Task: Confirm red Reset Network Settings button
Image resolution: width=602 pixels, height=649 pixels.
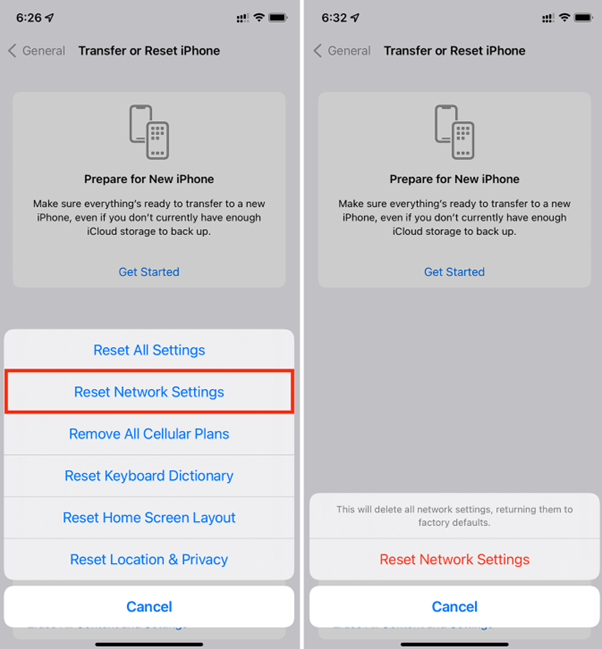Action: [454, 559]
